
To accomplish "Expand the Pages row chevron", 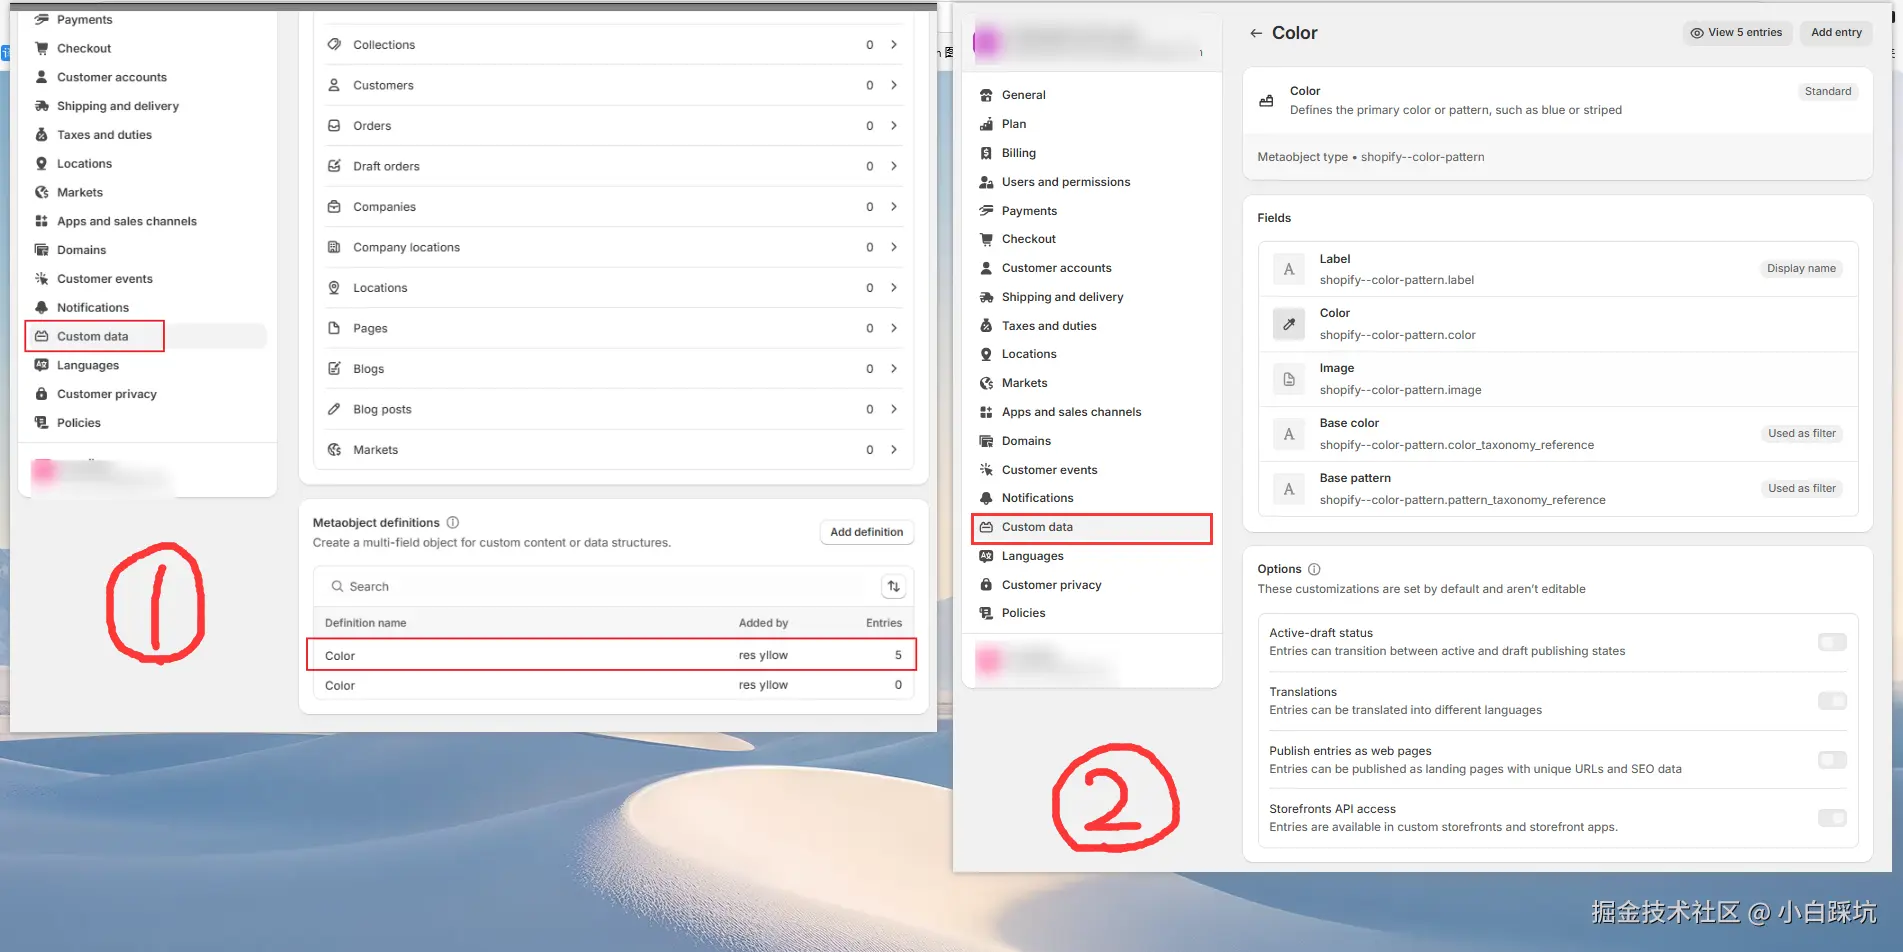I will [x=894, y=328].
